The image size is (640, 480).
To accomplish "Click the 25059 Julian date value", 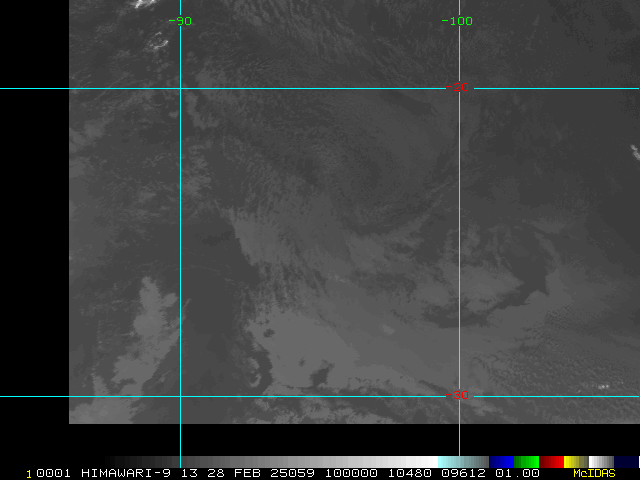I will (292, 473).
